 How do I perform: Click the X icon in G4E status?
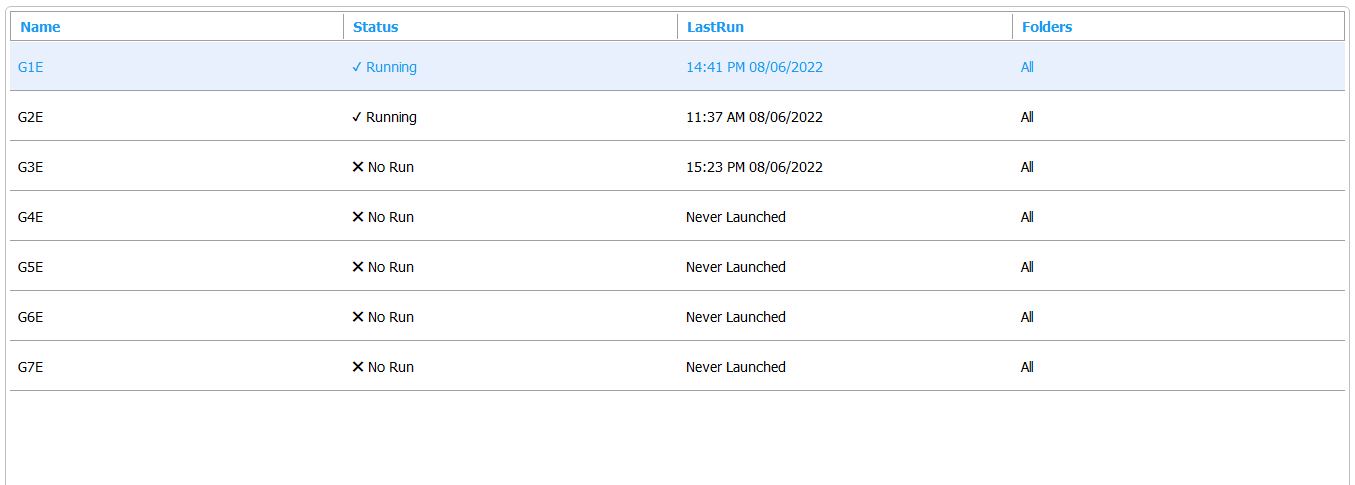point(358,217)
